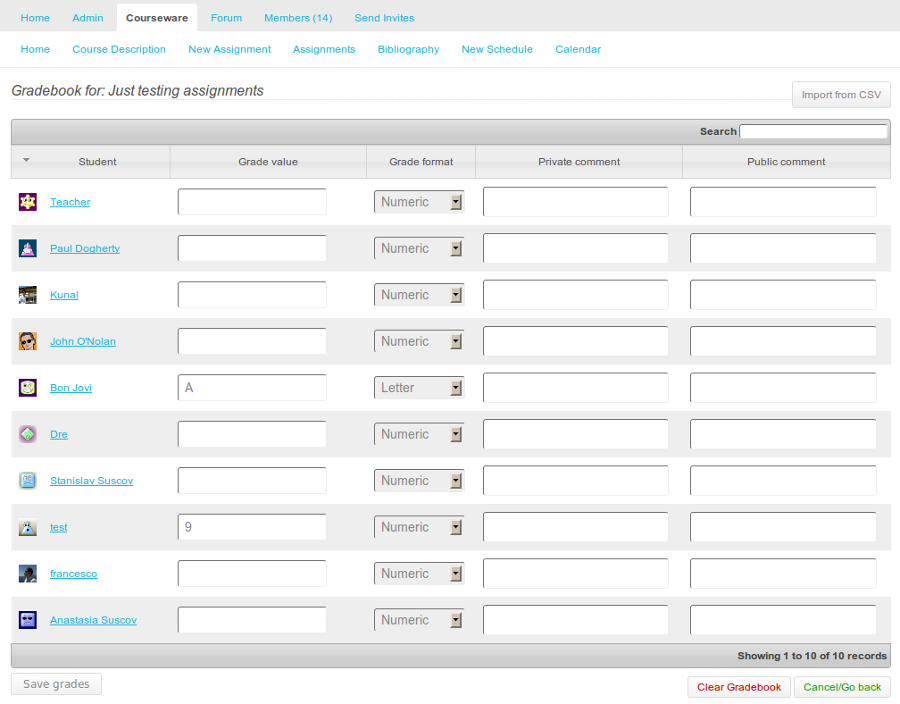Open Grade format dropdown for Kunal
The image size is (900, 704).
click(x=419, y=295)
